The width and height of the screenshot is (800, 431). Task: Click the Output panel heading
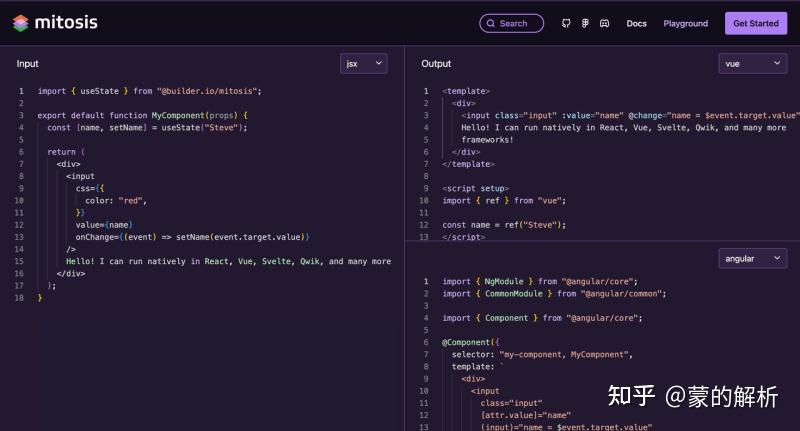(x=436, y=64)
